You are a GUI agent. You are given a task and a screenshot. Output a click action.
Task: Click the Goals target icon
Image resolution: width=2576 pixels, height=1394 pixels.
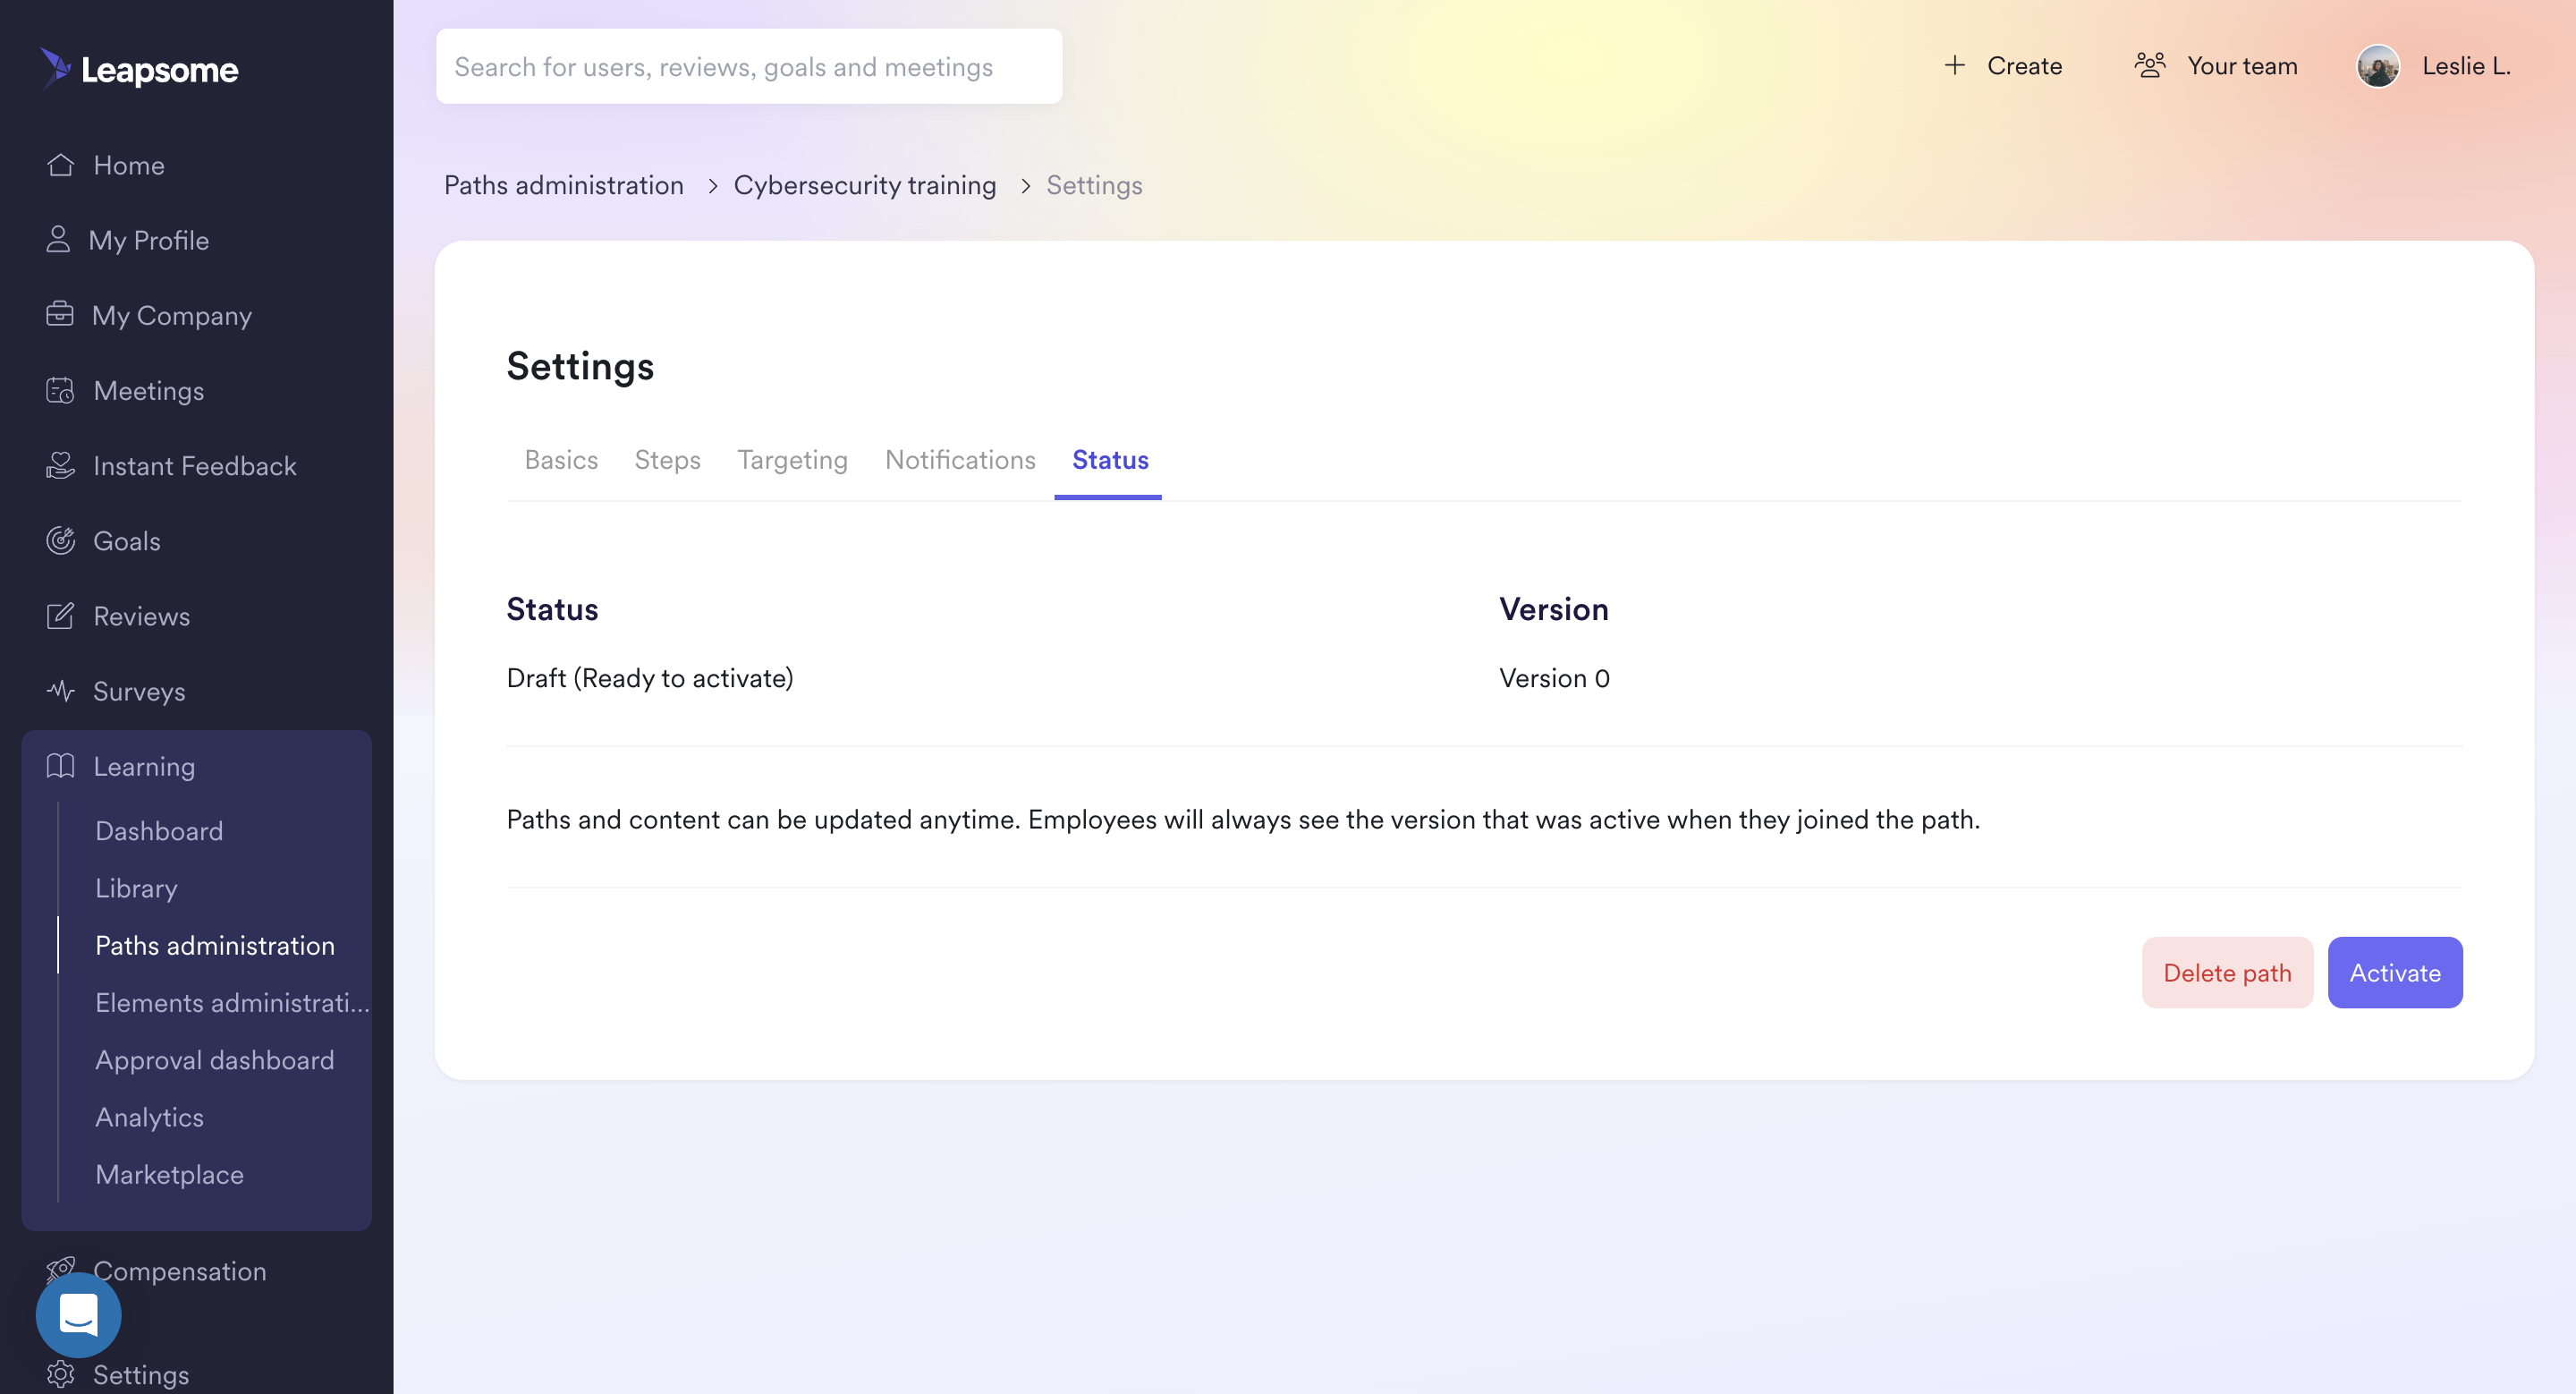point(60,540)
